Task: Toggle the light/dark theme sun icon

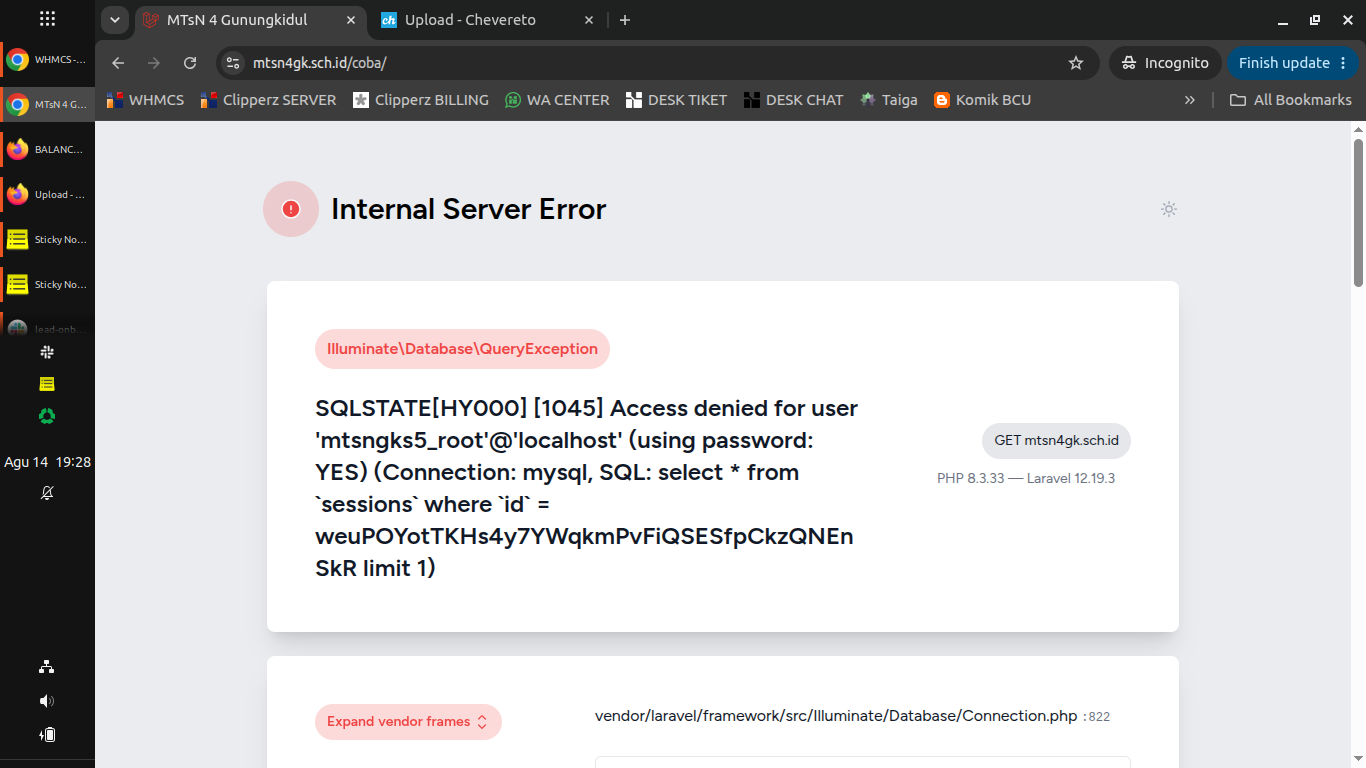Action: pos(1169,209)
